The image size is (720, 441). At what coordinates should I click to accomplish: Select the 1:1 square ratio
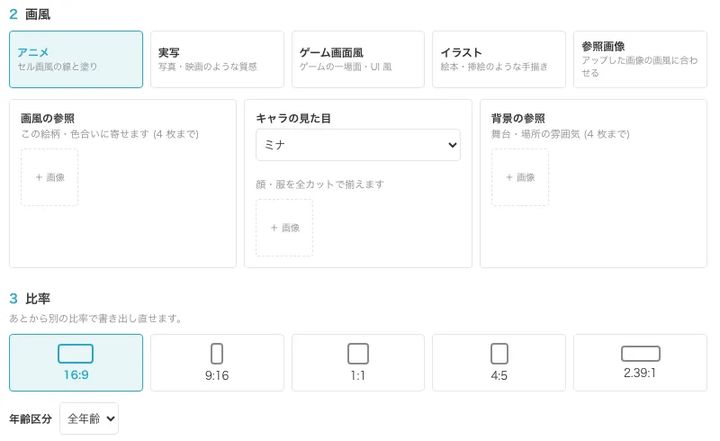tap(358, 363)
